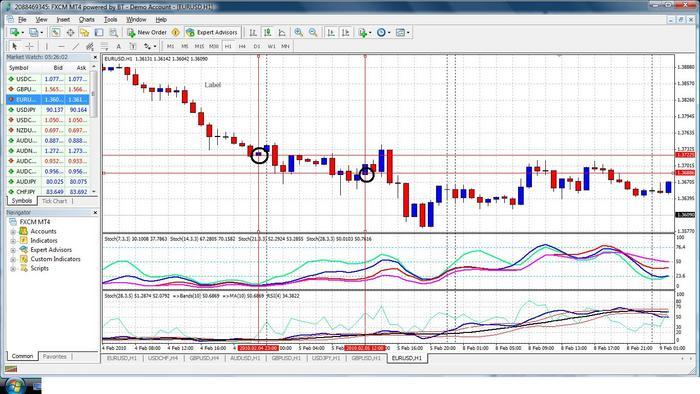700x394 pixels.
Task: Switch timeframe to H4
Action: pyautogui.click(x=242, y=46)
